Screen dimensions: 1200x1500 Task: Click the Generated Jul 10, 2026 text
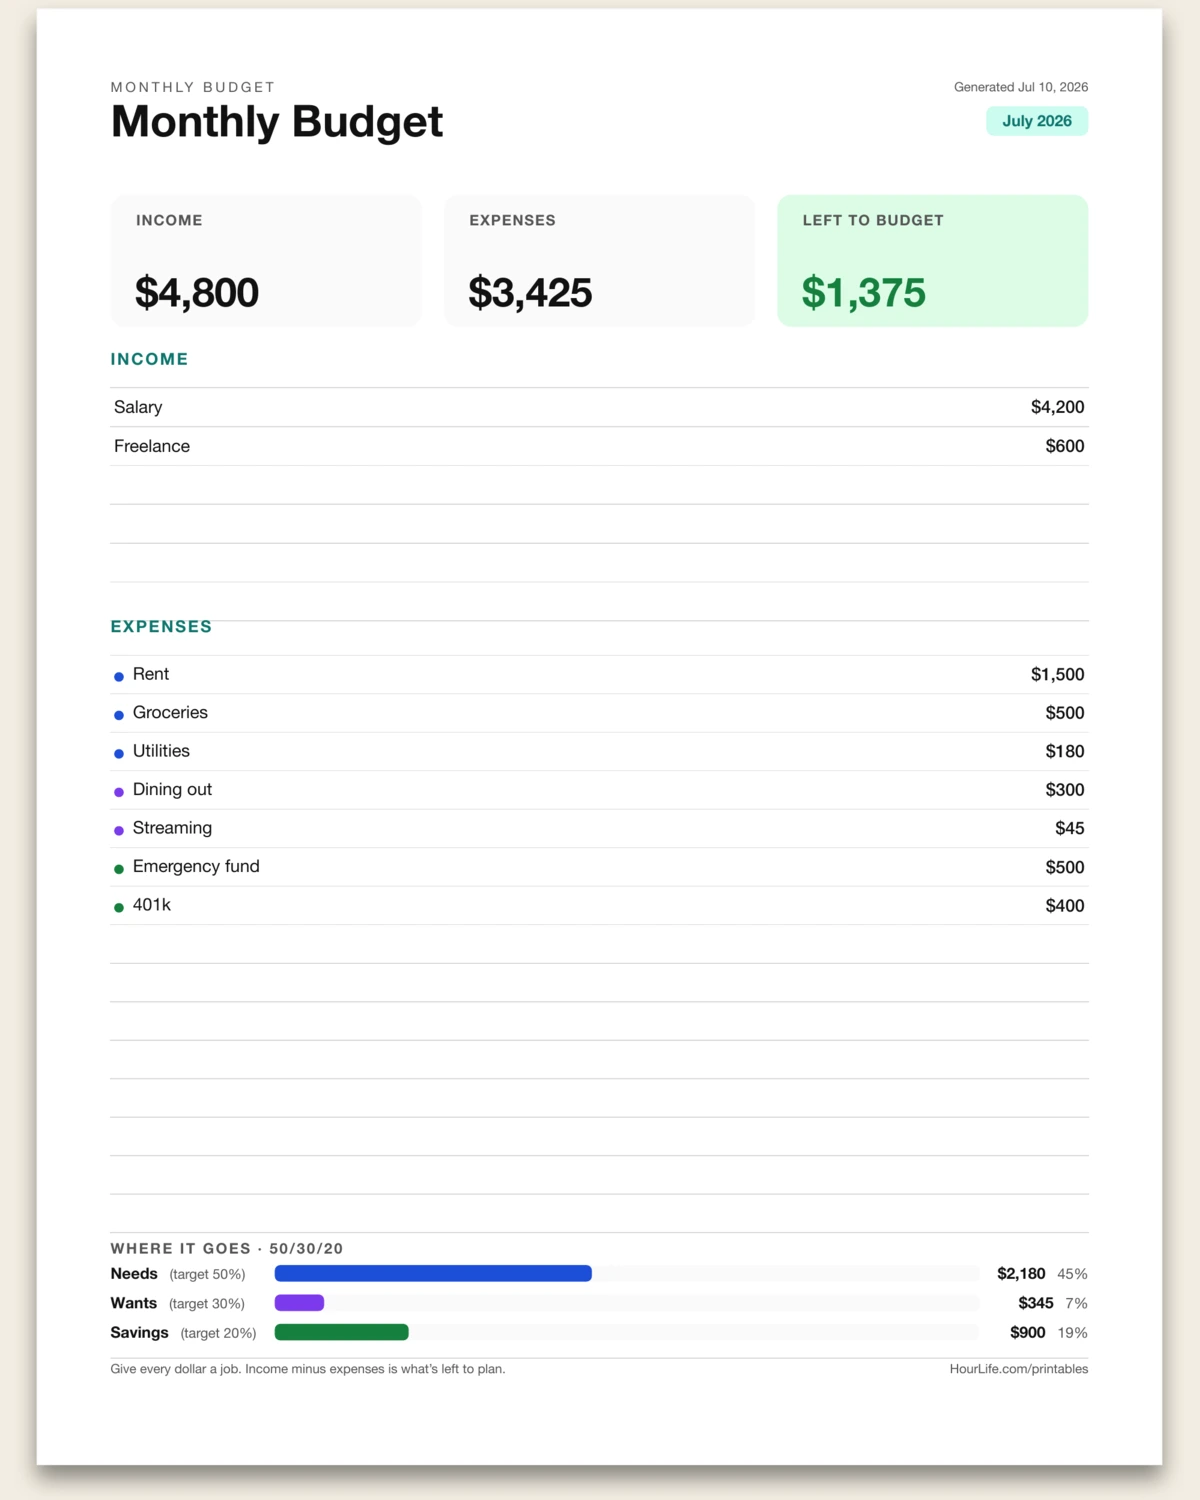1021,87
